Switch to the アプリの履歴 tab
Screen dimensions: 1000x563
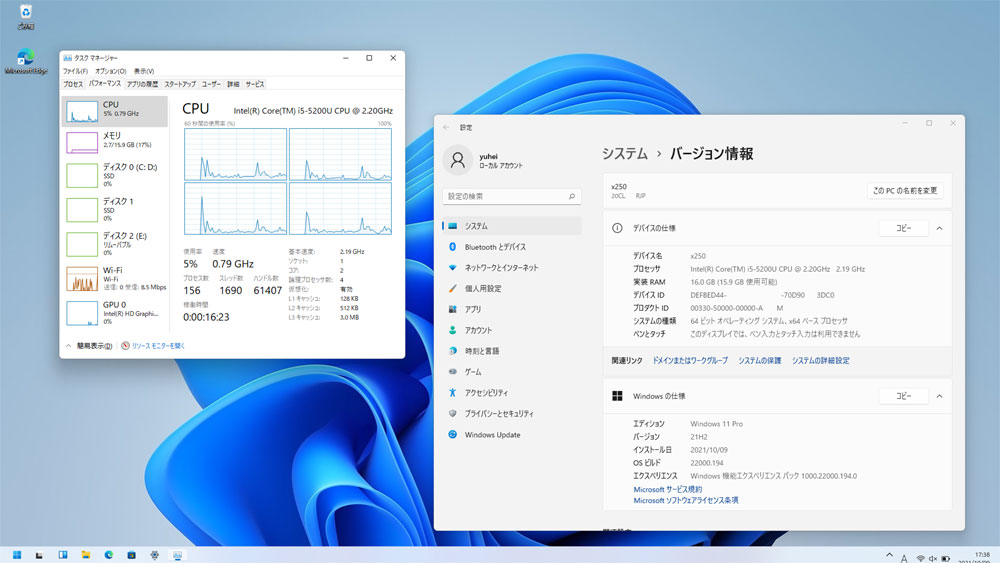pyautogui.click(x=142, y=84)
